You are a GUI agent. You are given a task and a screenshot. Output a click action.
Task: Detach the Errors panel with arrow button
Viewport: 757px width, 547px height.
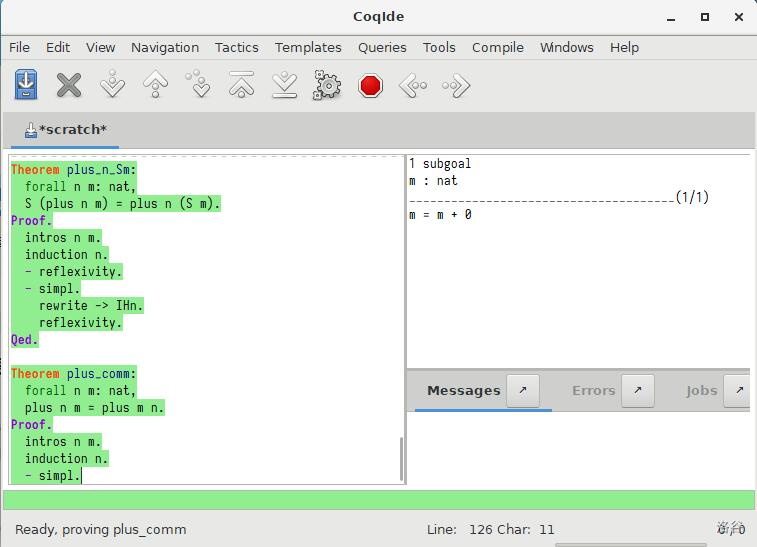(638, 390)
